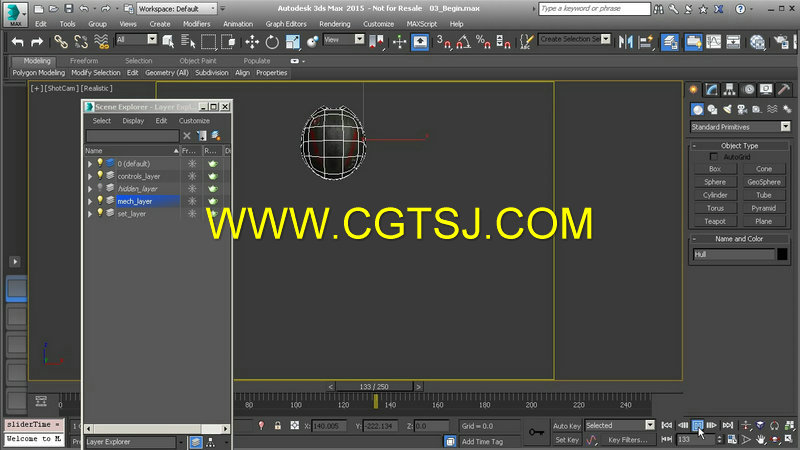Toggle Auto Key animation mode

[566, 426]
